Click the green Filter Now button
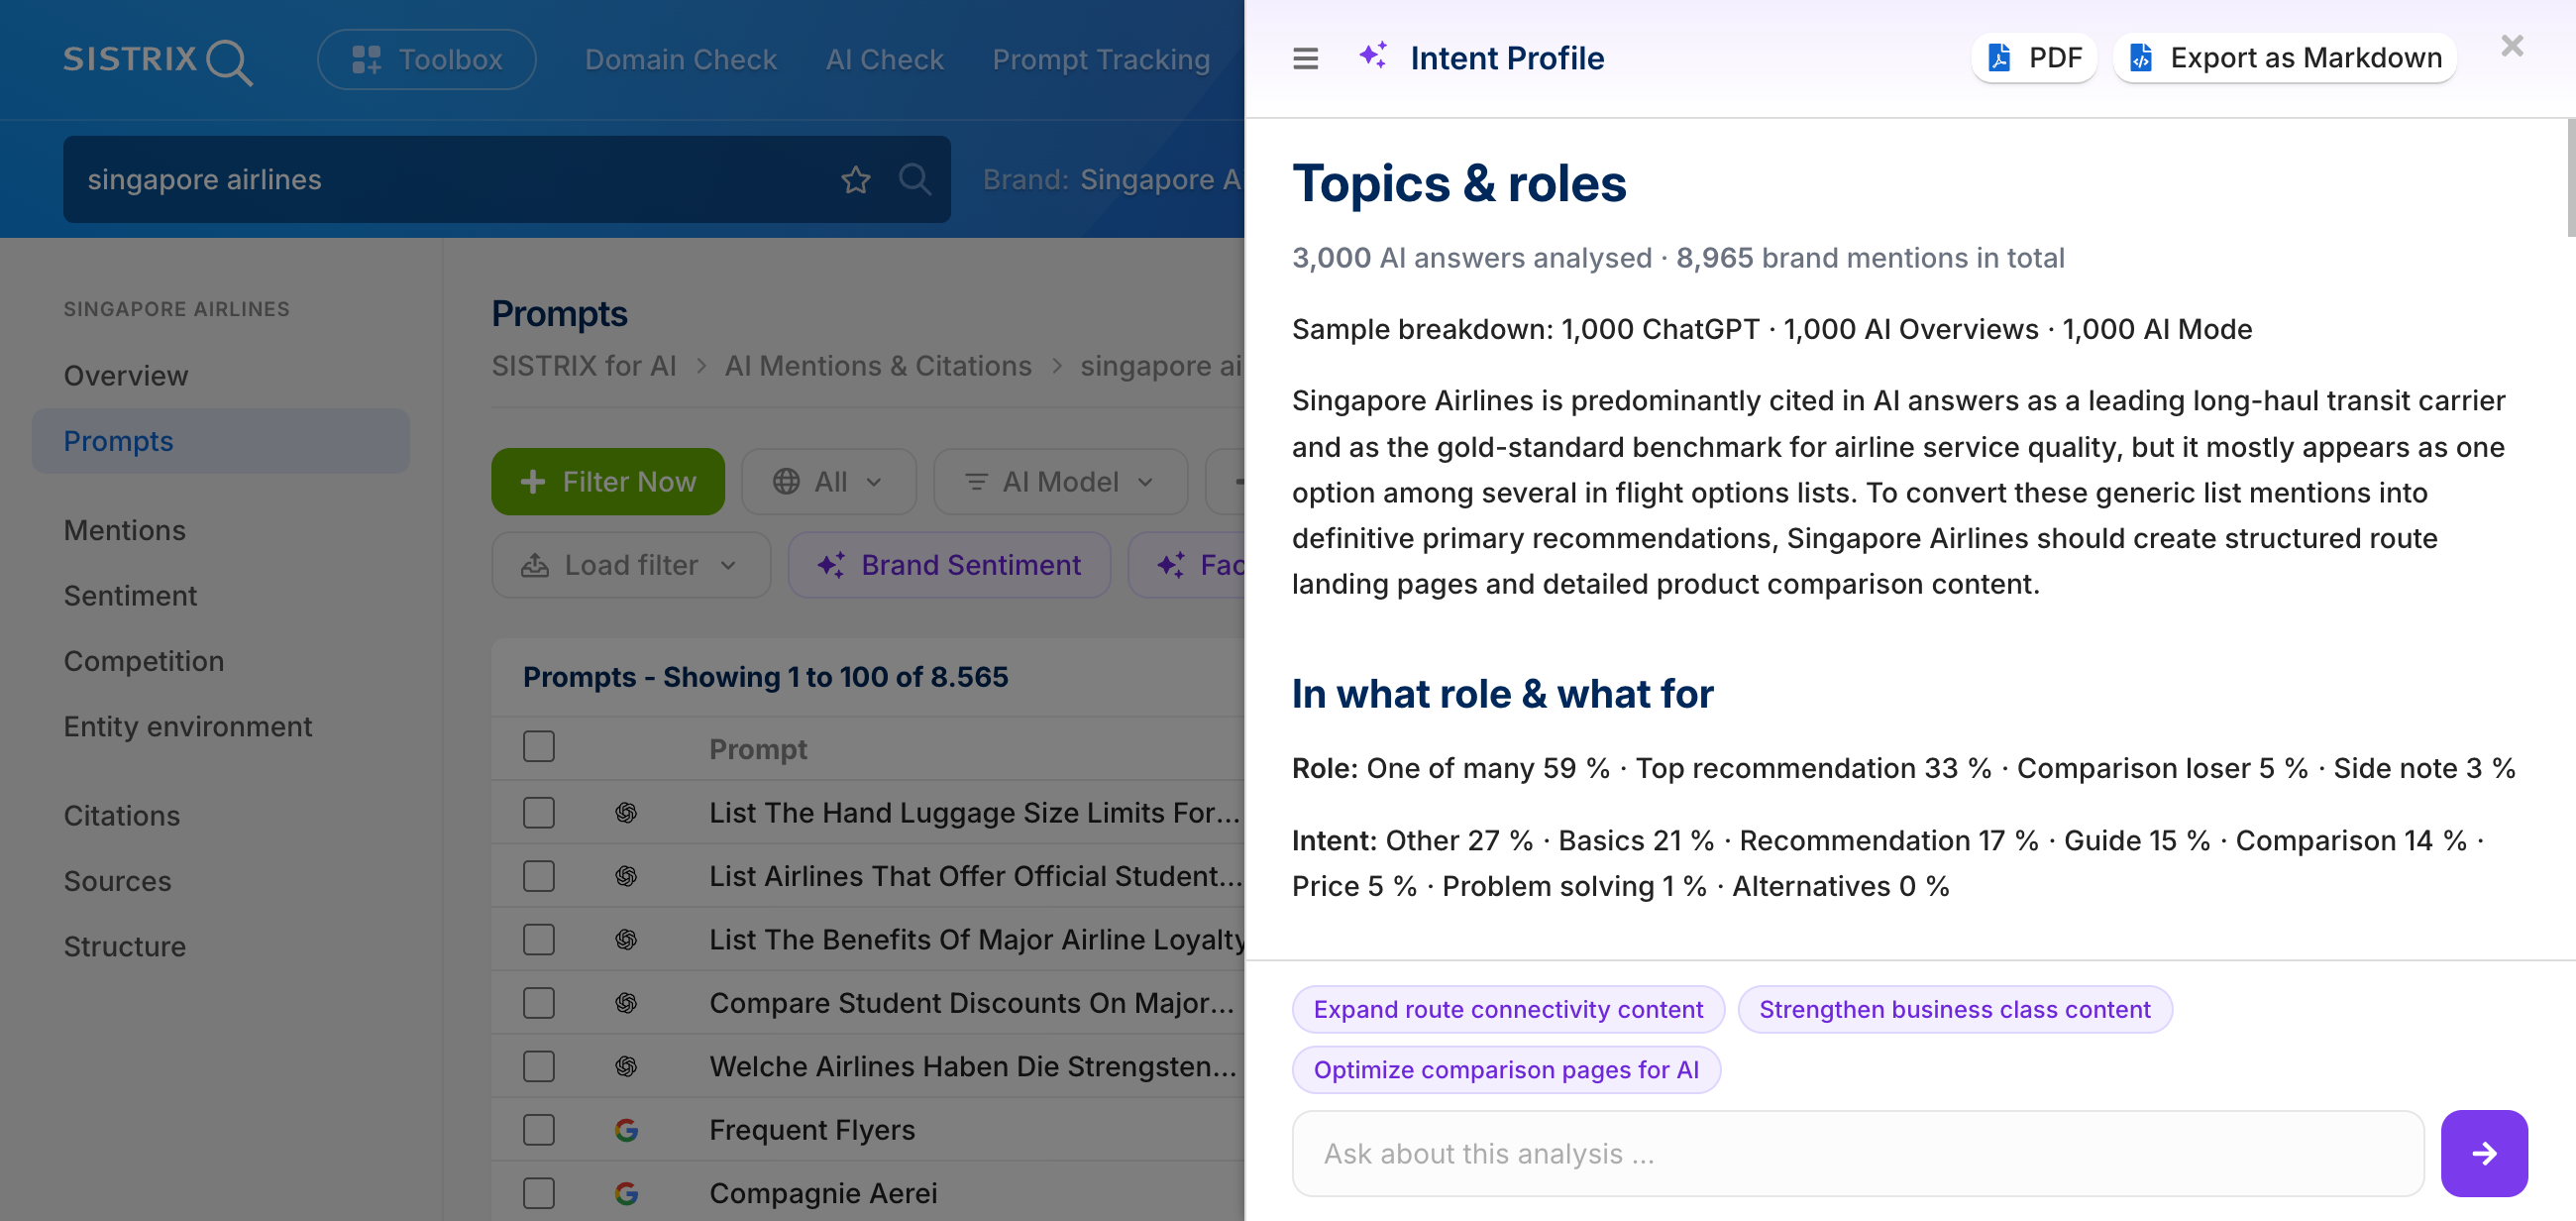Screen dimensions: 2576x1221 point(608,482)
